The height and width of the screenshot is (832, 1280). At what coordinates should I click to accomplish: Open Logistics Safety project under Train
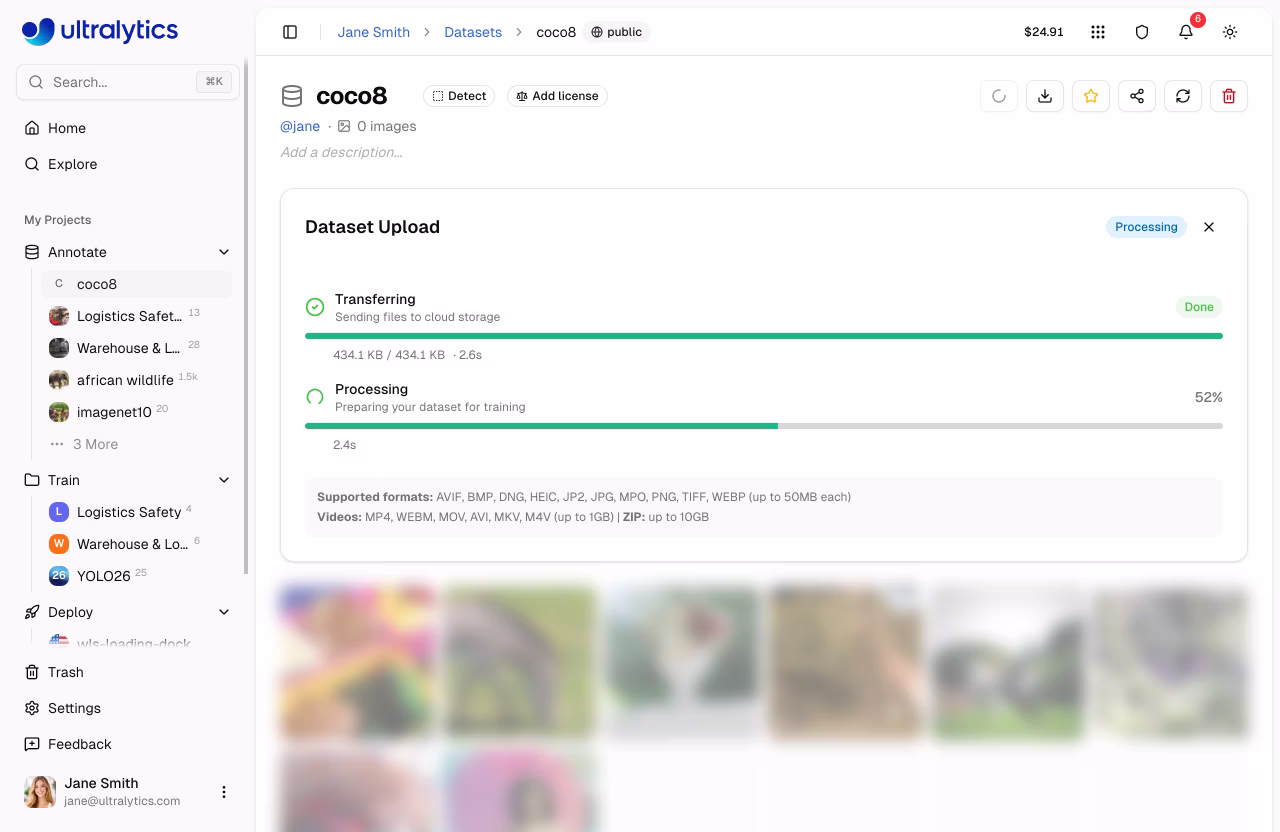[137, 512]
